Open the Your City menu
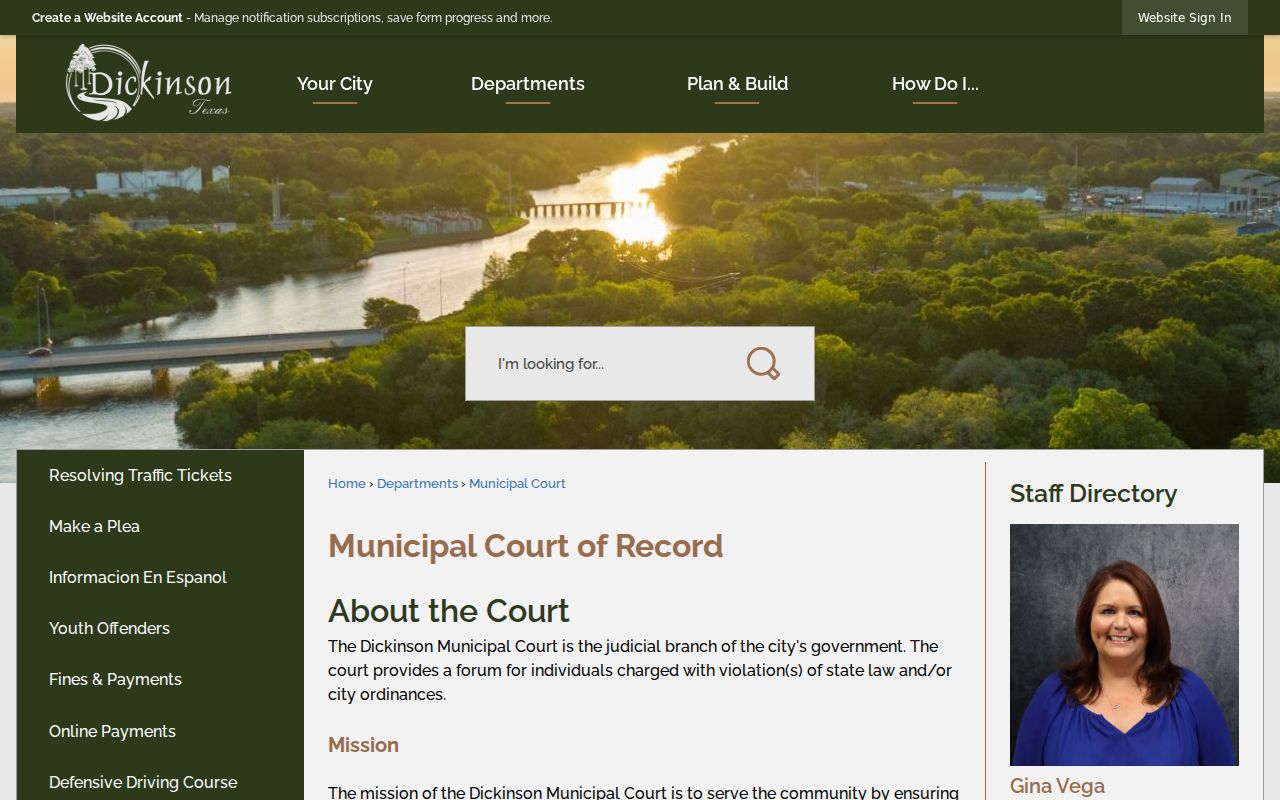 (x=335, y=84)
